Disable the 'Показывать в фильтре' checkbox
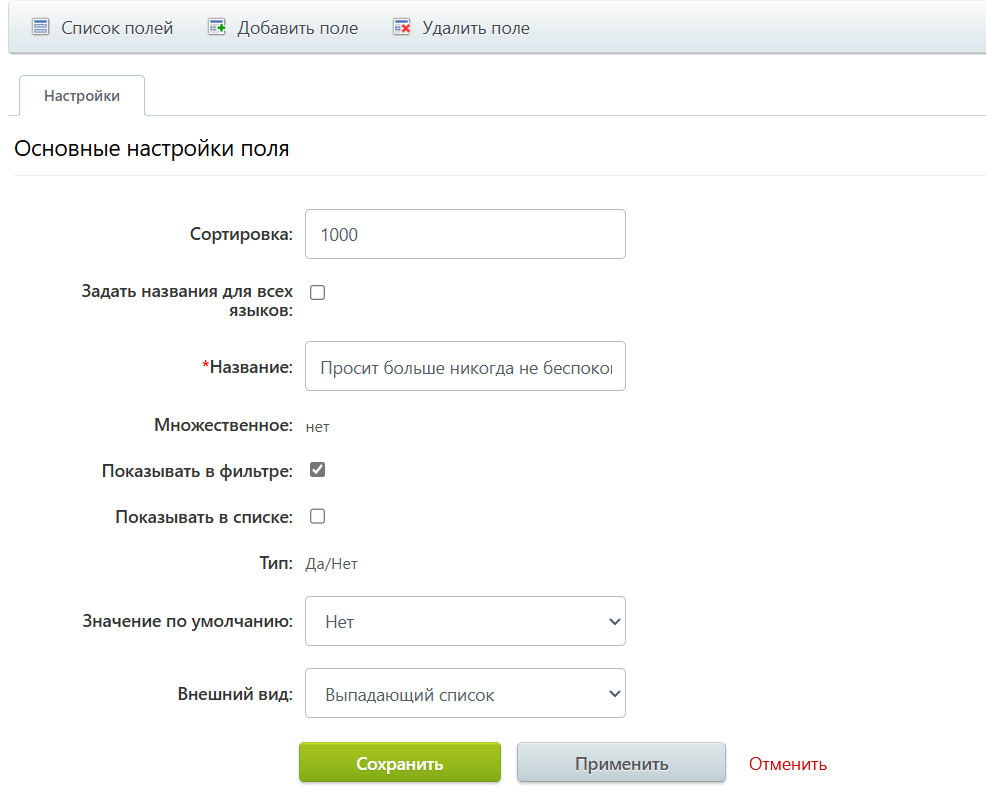This screenshot has width=986, height=791. [x=317, y=469]
